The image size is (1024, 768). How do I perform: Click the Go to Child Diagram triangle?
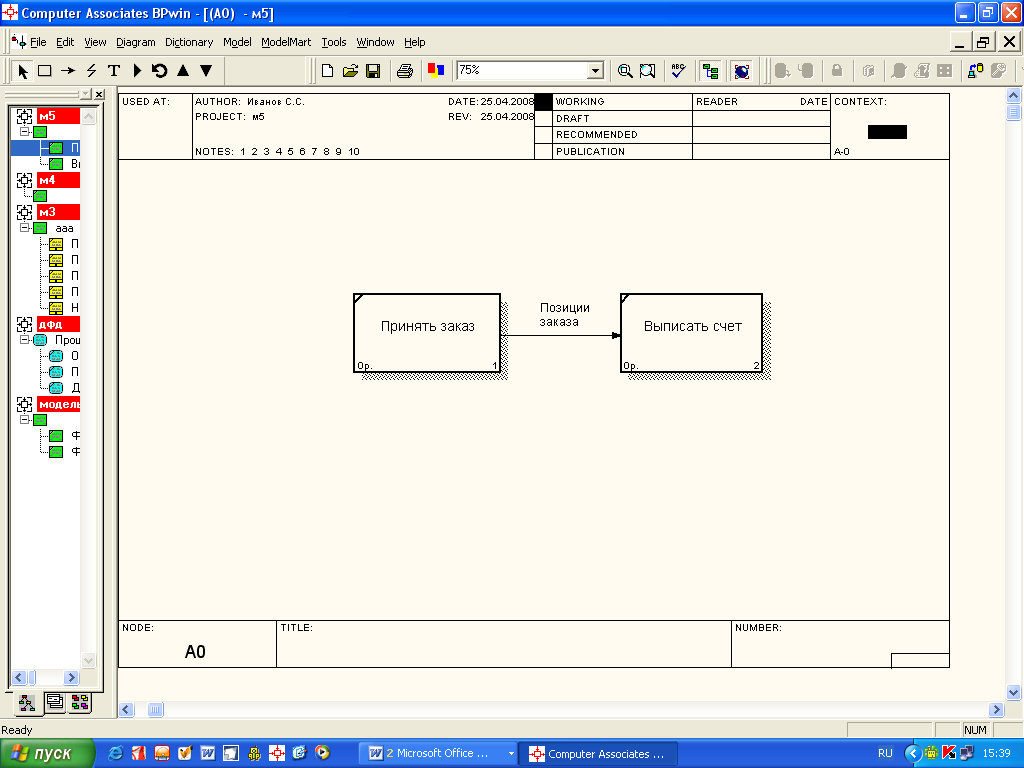click(206, 71)
